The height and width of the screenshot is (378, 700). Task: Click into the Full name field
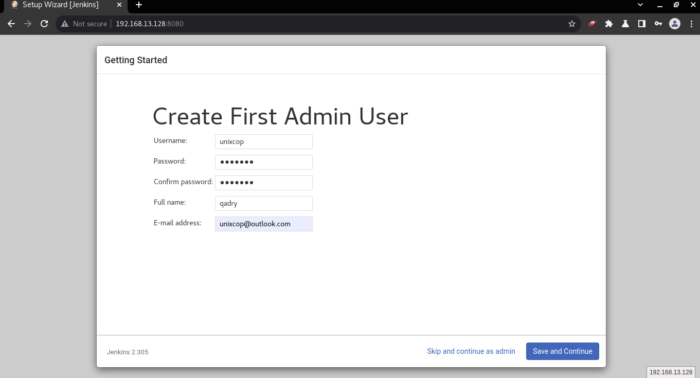point(264,203)
